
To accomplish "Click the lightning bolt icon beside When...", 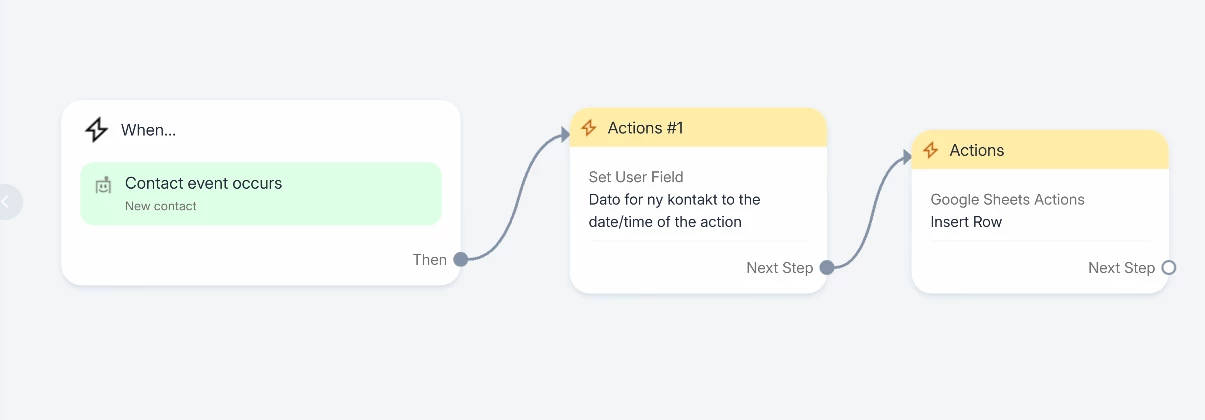I will click(96, 130).
